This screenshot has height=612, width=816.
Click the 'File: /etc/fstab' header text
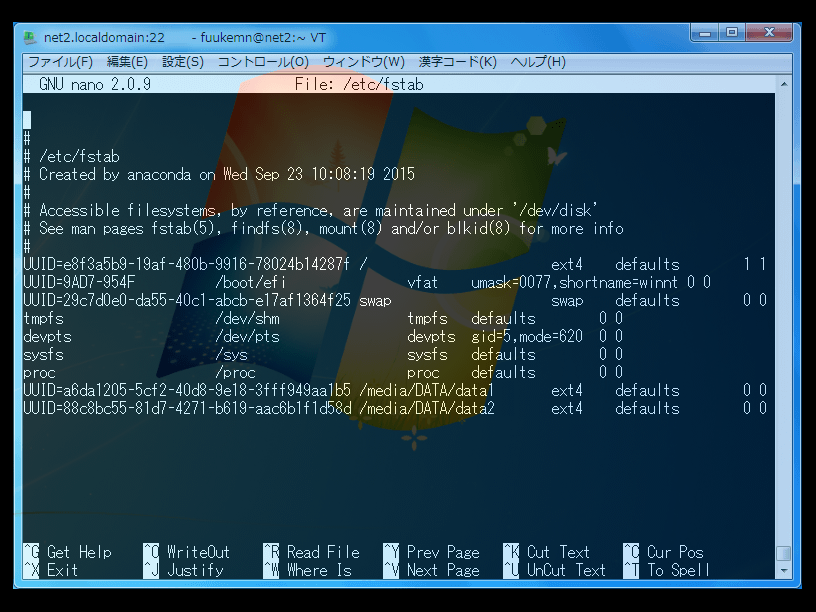[359, 84]
